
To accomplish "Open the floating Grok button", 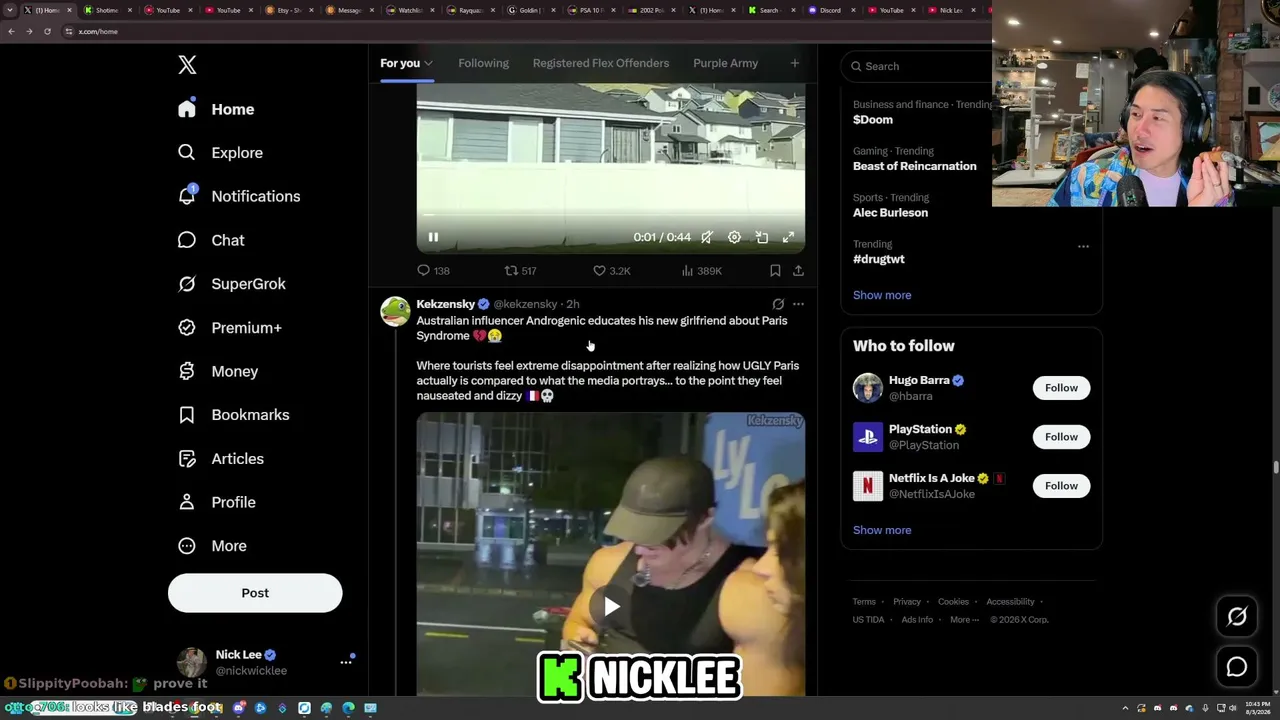I will pos(1237,617).
